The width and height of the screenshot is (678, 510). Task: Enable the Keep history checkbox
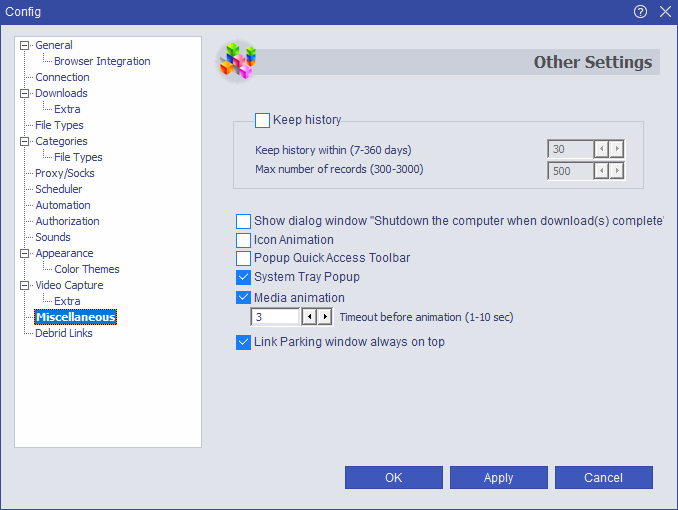[x=262, y=120]
